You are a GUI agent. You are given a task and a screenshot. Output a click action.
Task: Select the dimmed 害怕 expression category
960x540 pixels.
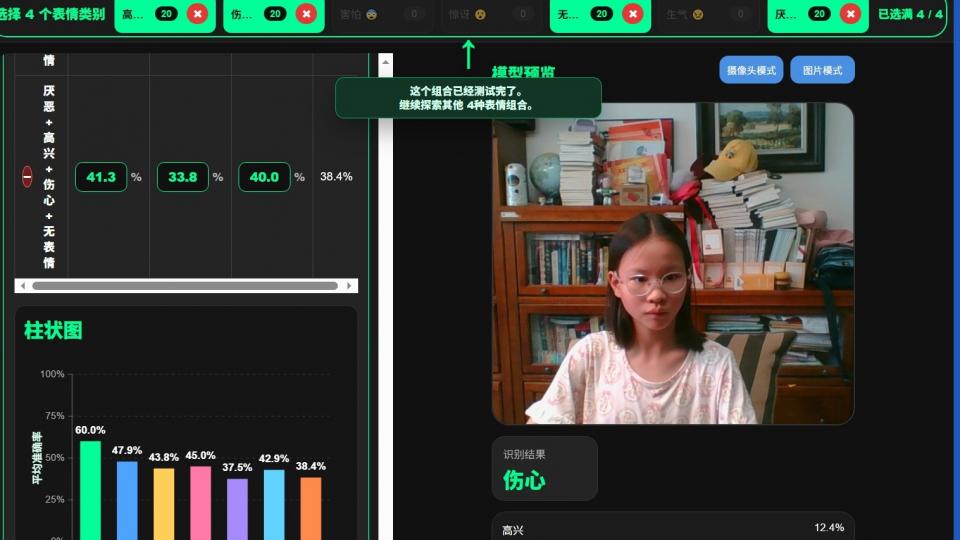pyautogui.click(x=383, y=14)
